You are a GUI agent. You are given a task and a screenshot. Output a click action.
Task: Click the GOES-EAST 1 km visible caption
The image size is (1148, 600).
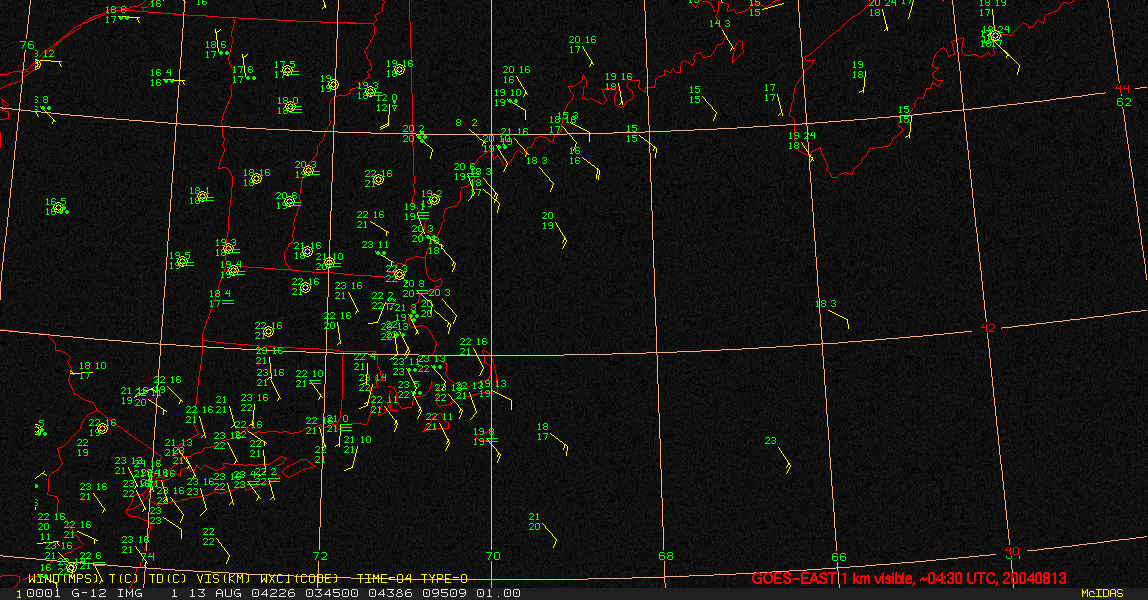(909, 578)
